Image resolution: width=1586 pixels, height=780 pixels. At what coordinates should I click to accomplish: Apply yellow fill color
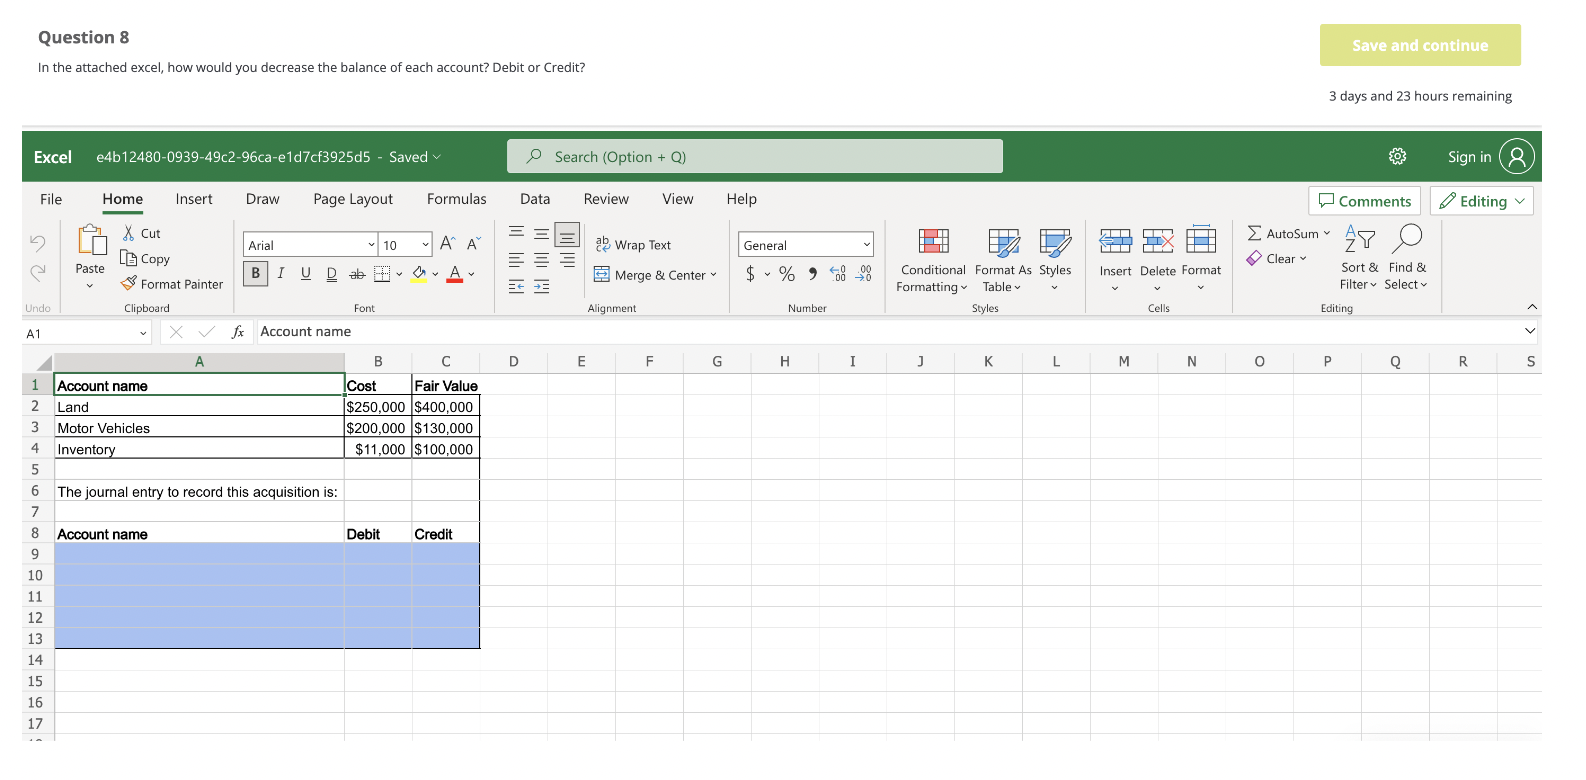click(x=419, y=273)
